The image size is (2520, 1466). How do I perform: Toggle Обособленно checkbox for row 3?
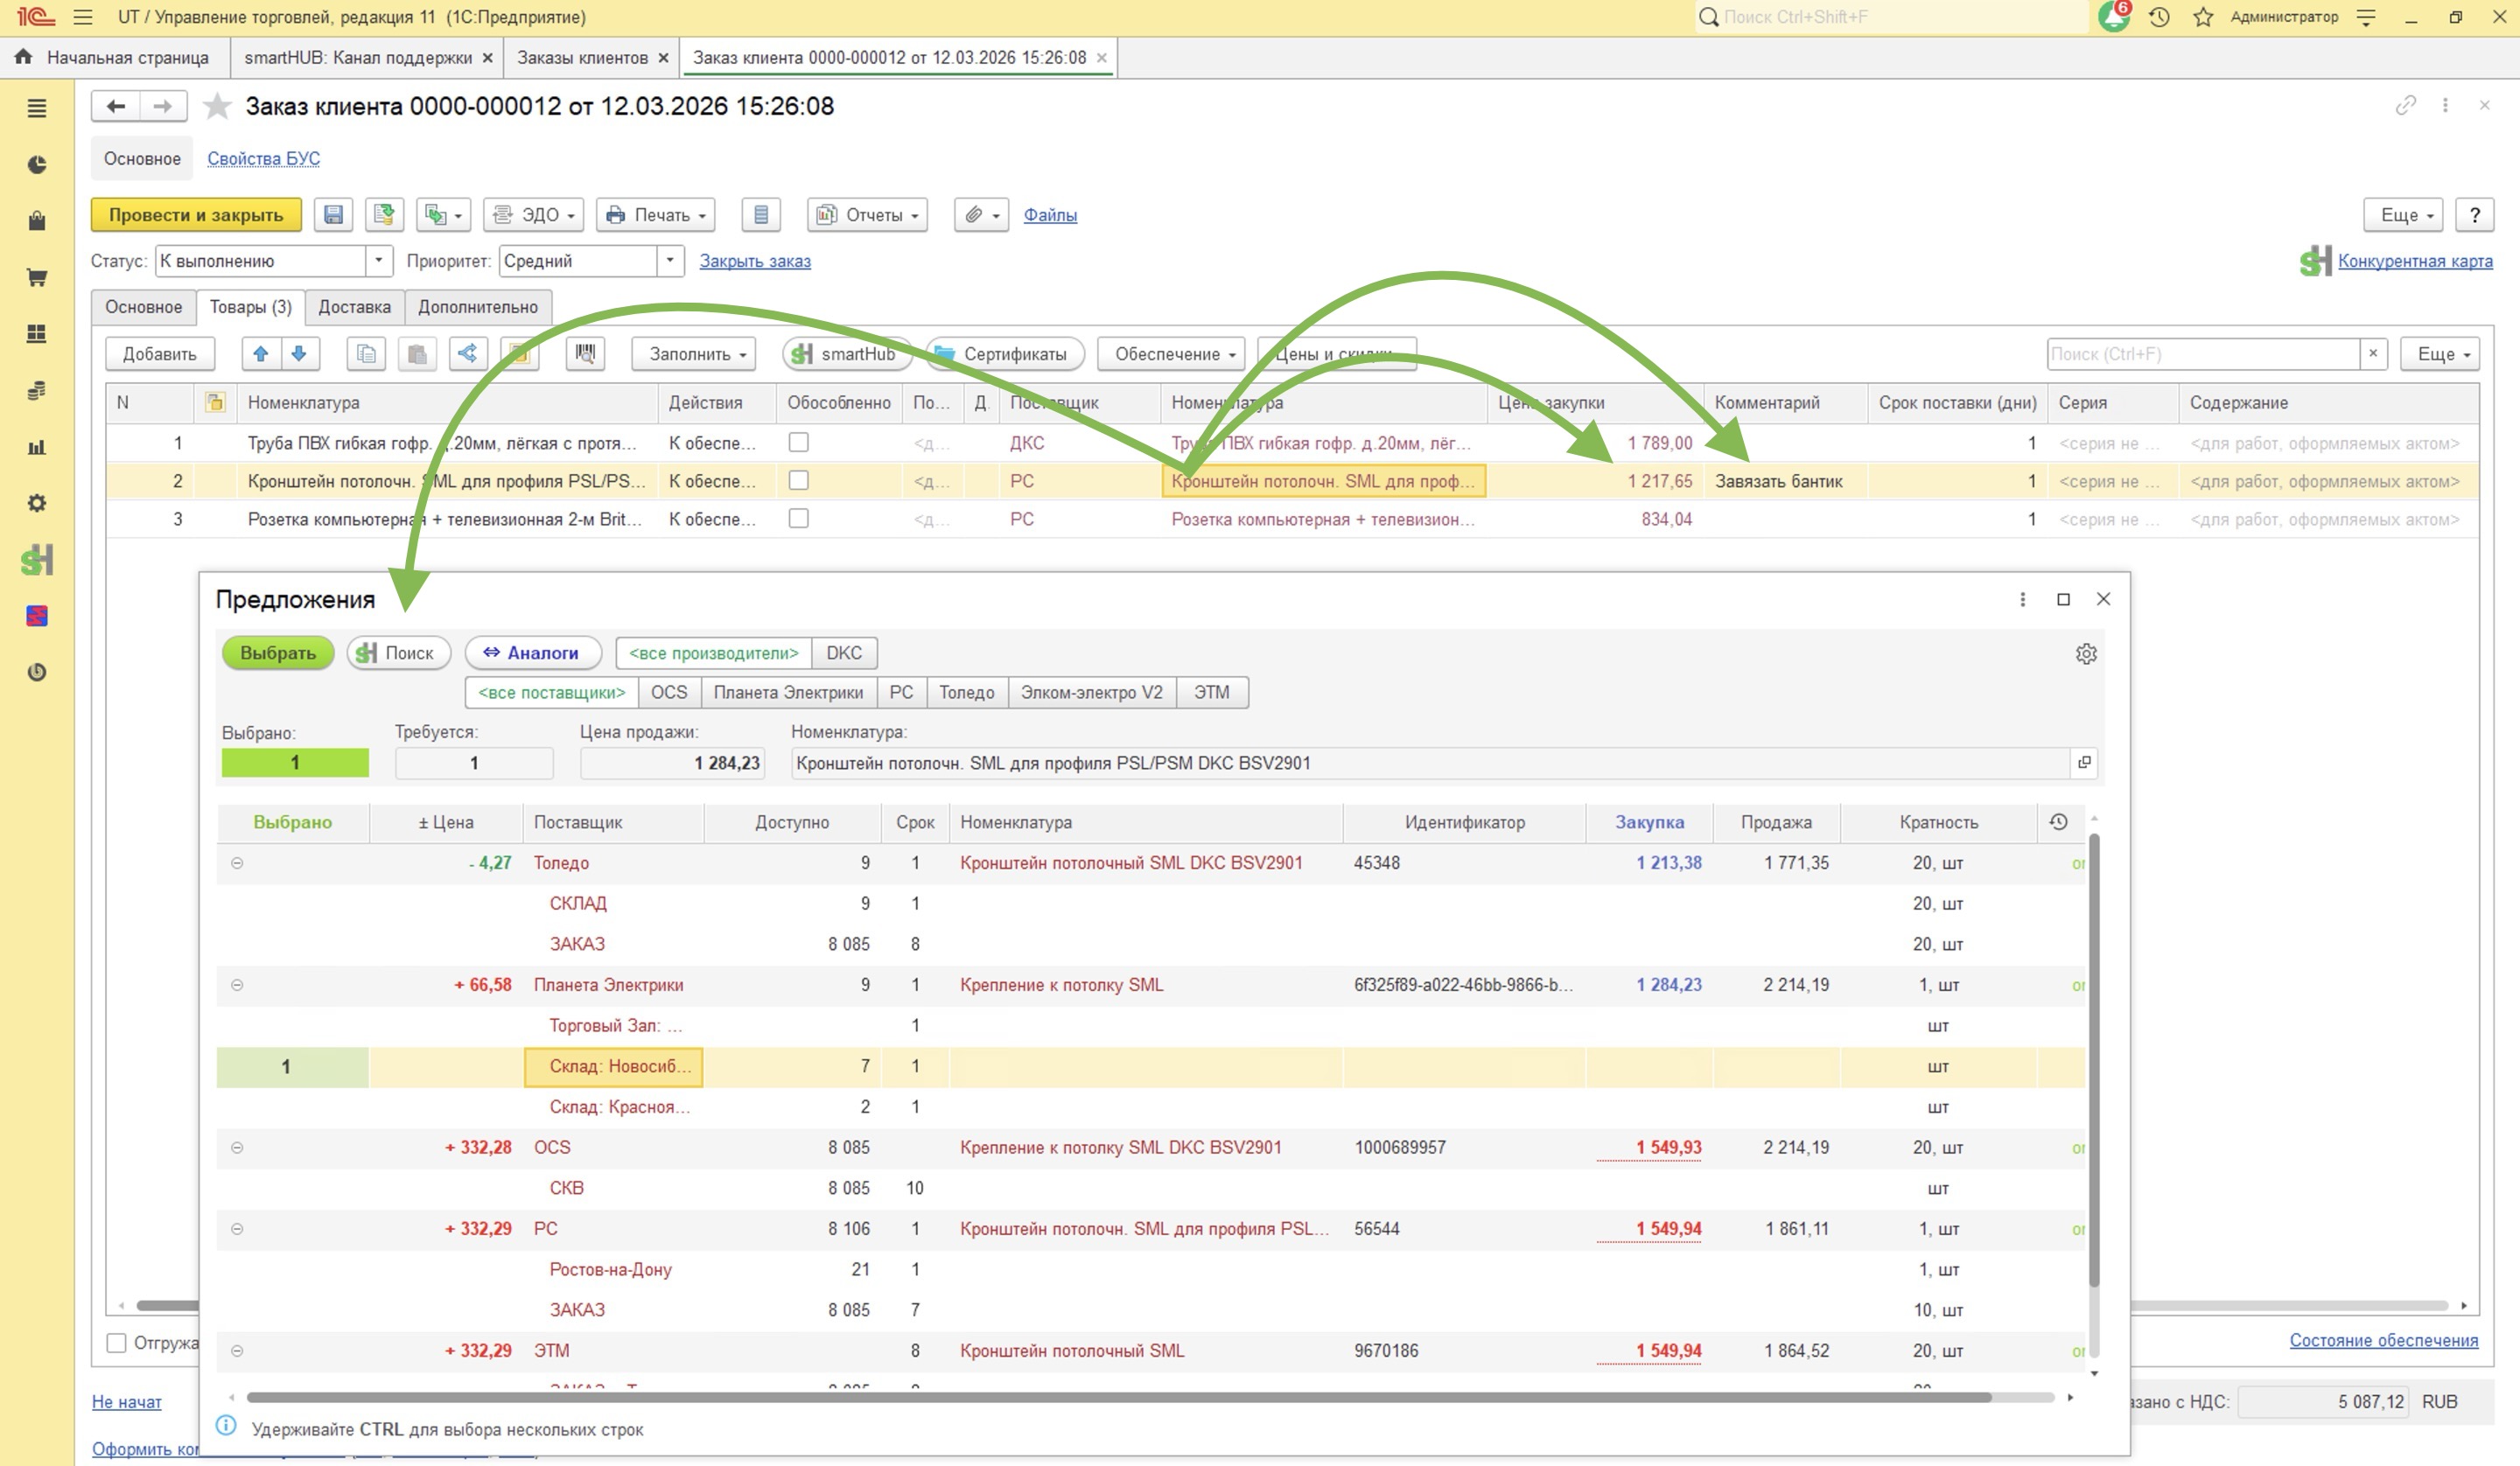798,518
